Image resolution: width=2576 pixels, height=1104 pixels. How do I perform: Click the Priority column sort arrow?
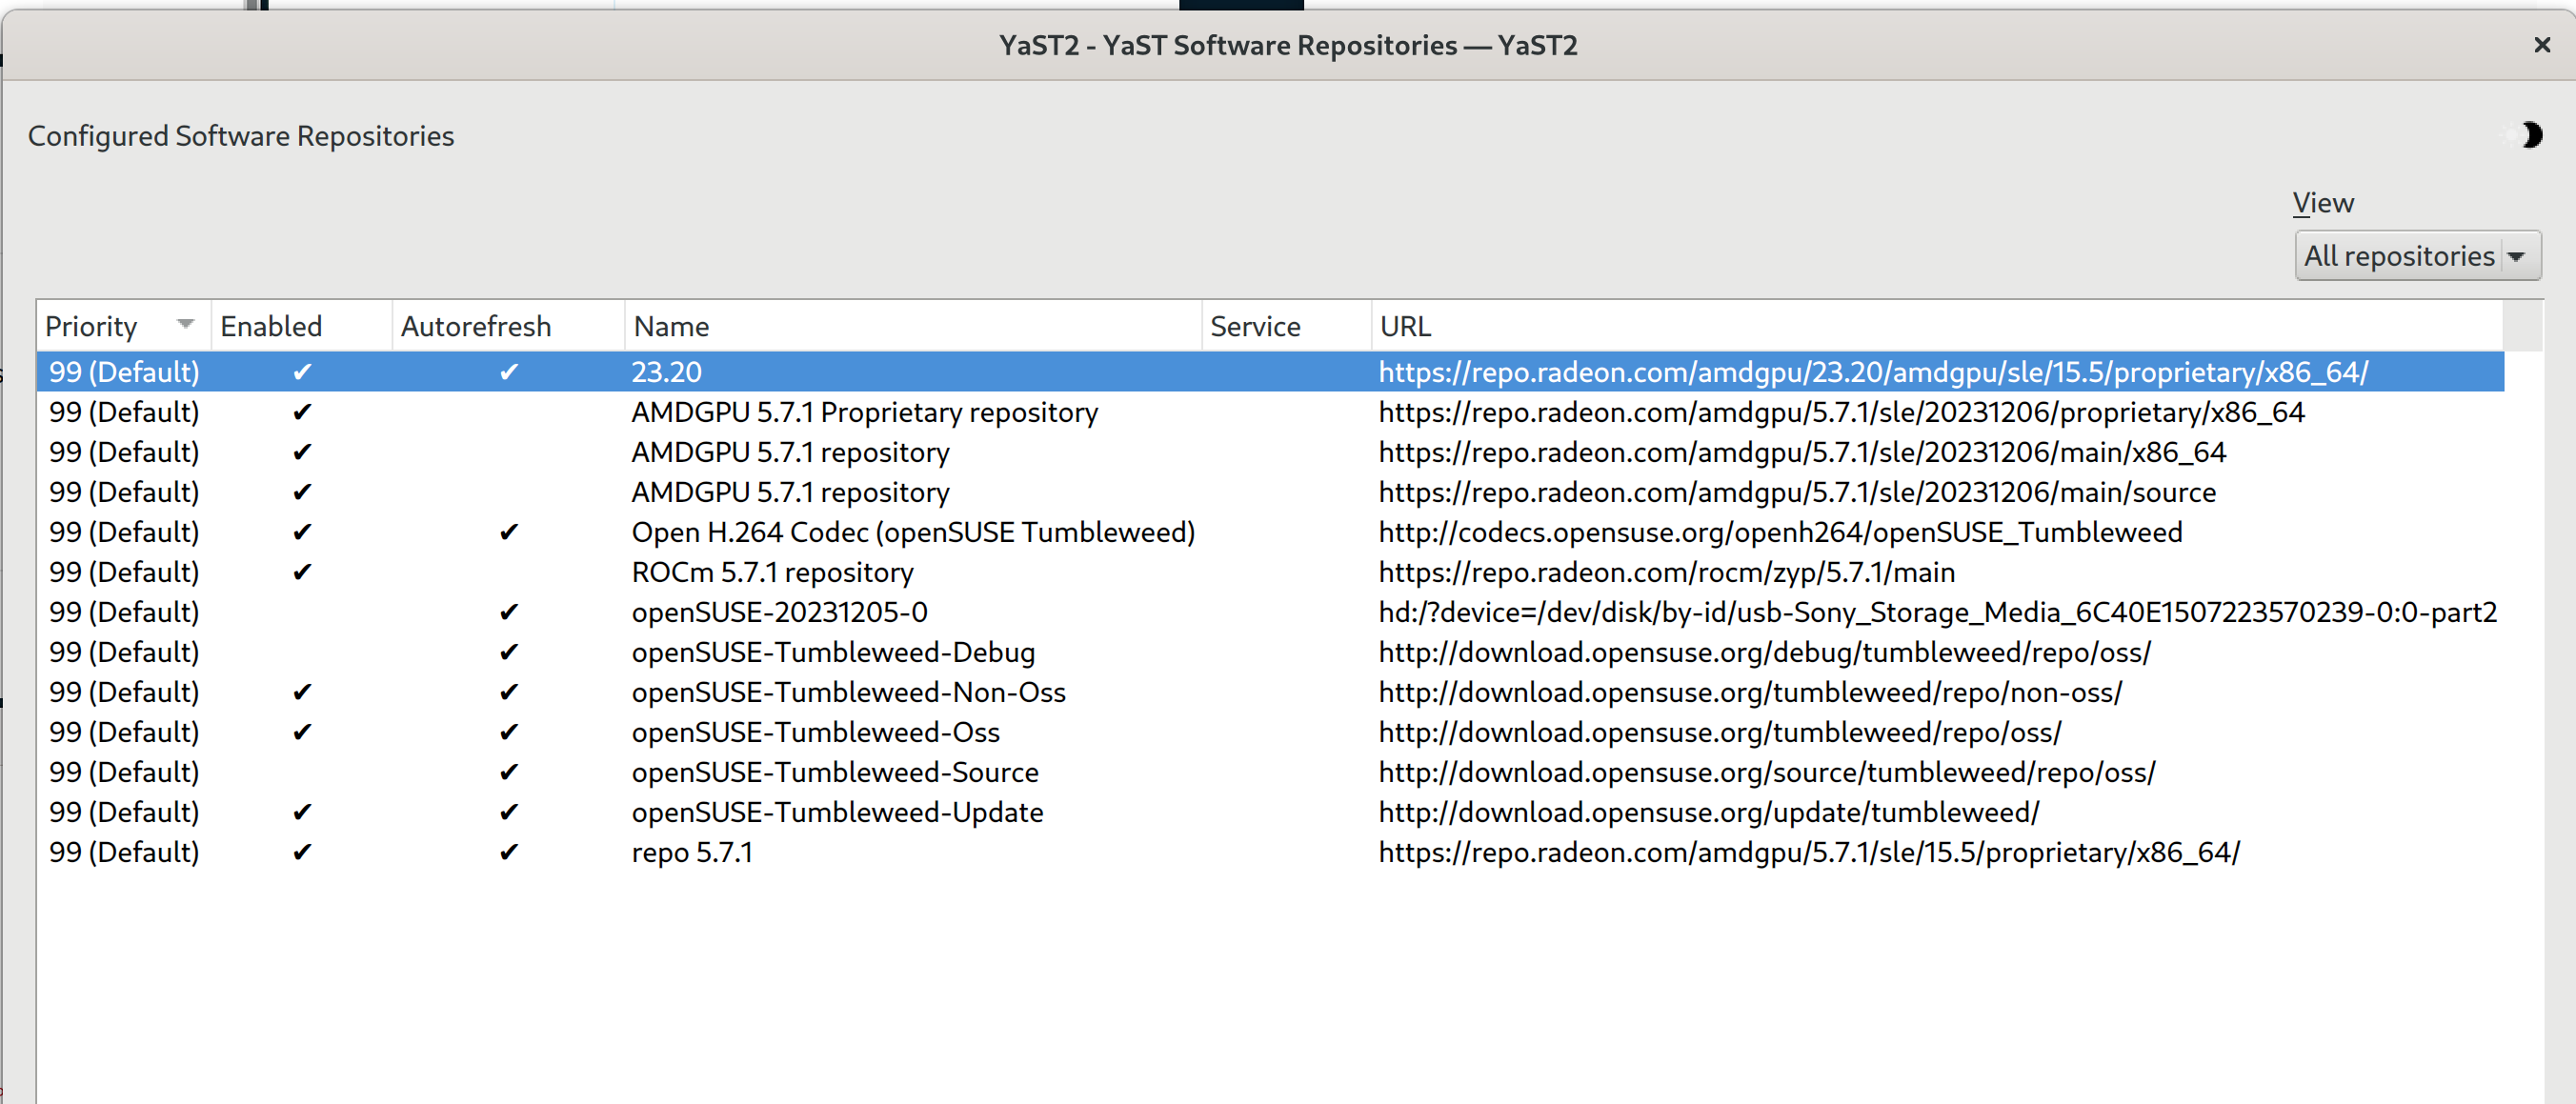(185, 324)
